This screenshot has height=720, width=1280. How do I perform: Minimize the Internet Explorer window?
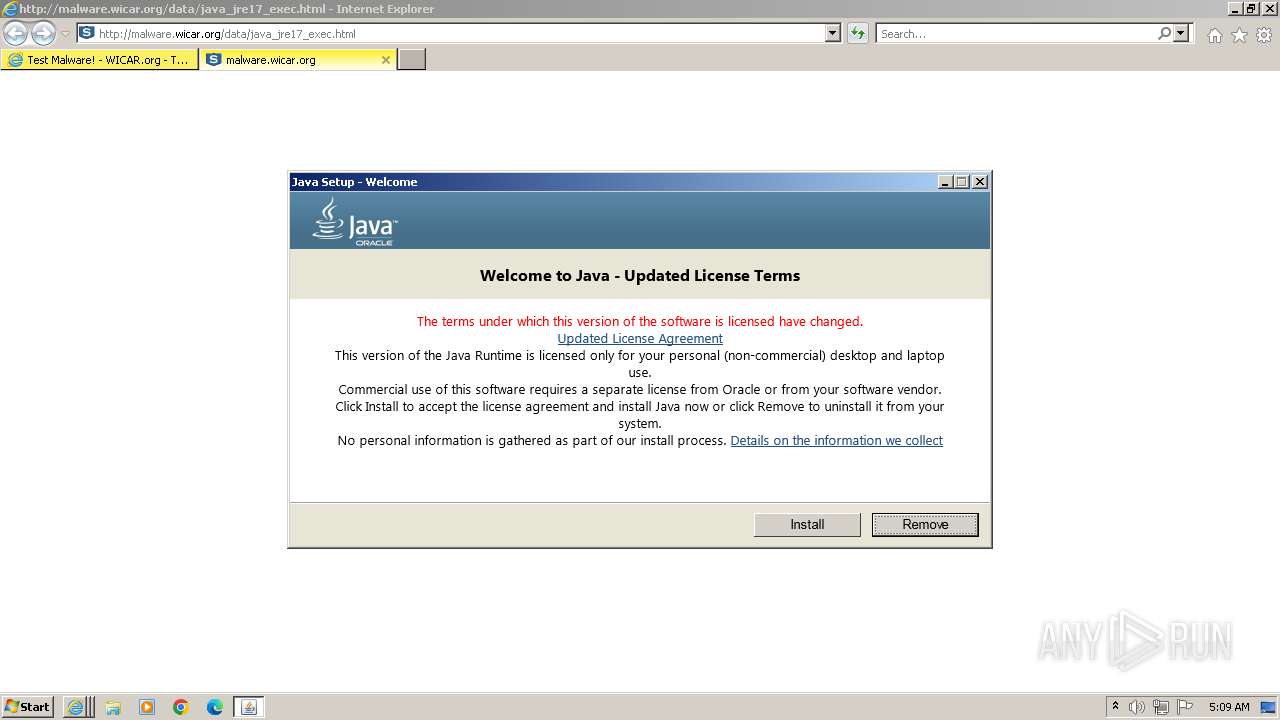[1235, 9]
